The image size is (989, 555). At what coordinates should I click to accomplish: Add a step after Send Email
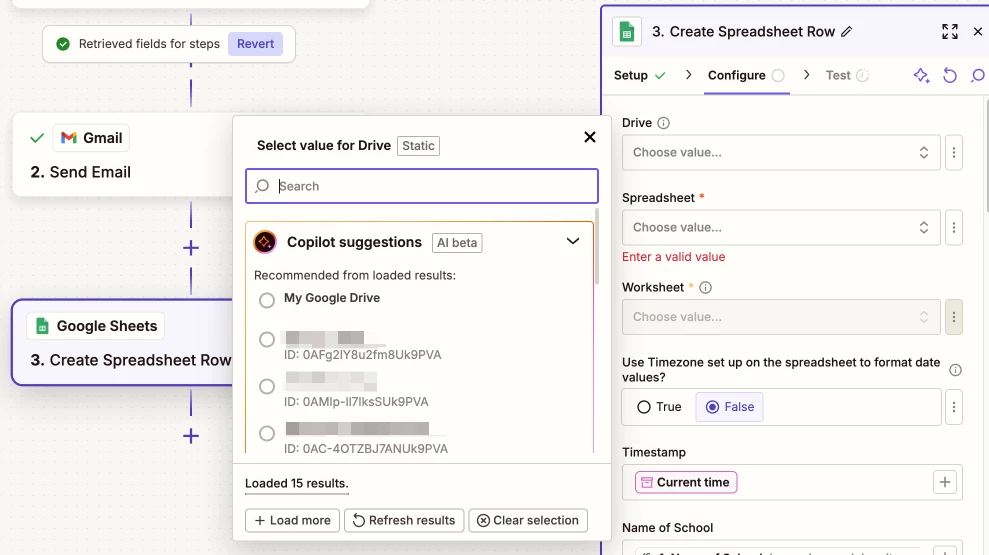coord(190,248)
